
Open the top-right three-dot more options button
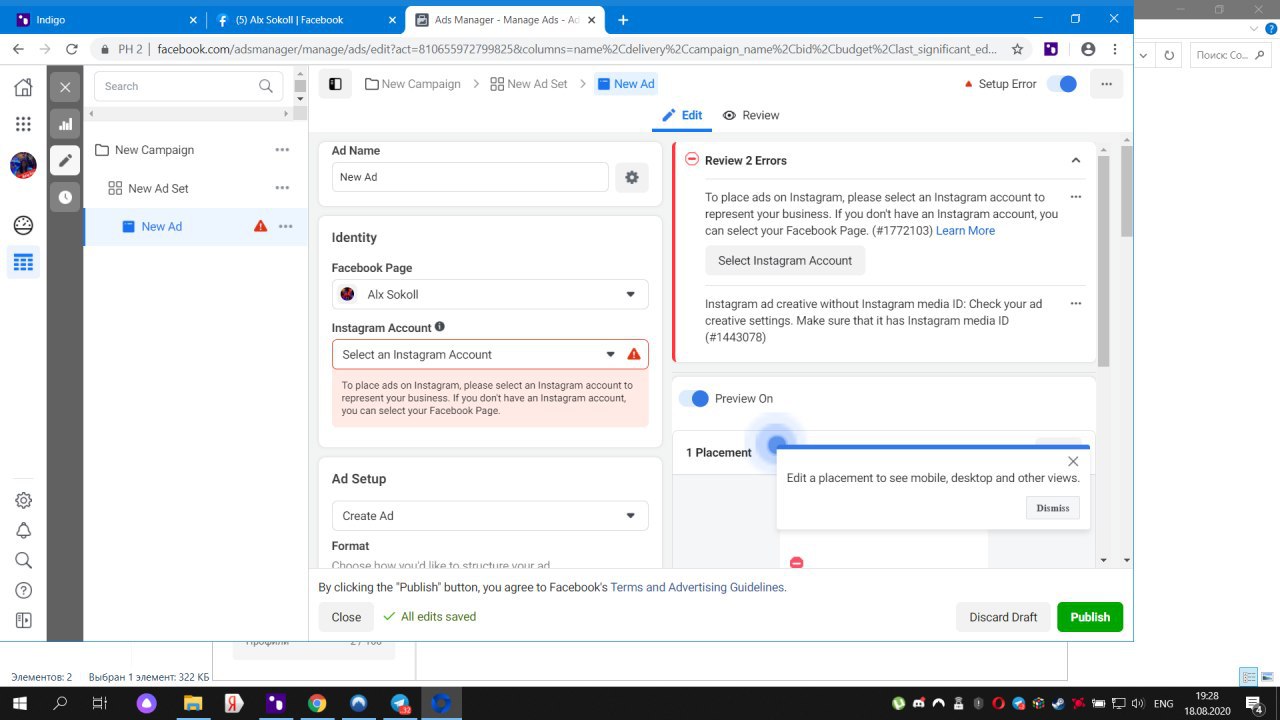click(x=1106, y=84)
